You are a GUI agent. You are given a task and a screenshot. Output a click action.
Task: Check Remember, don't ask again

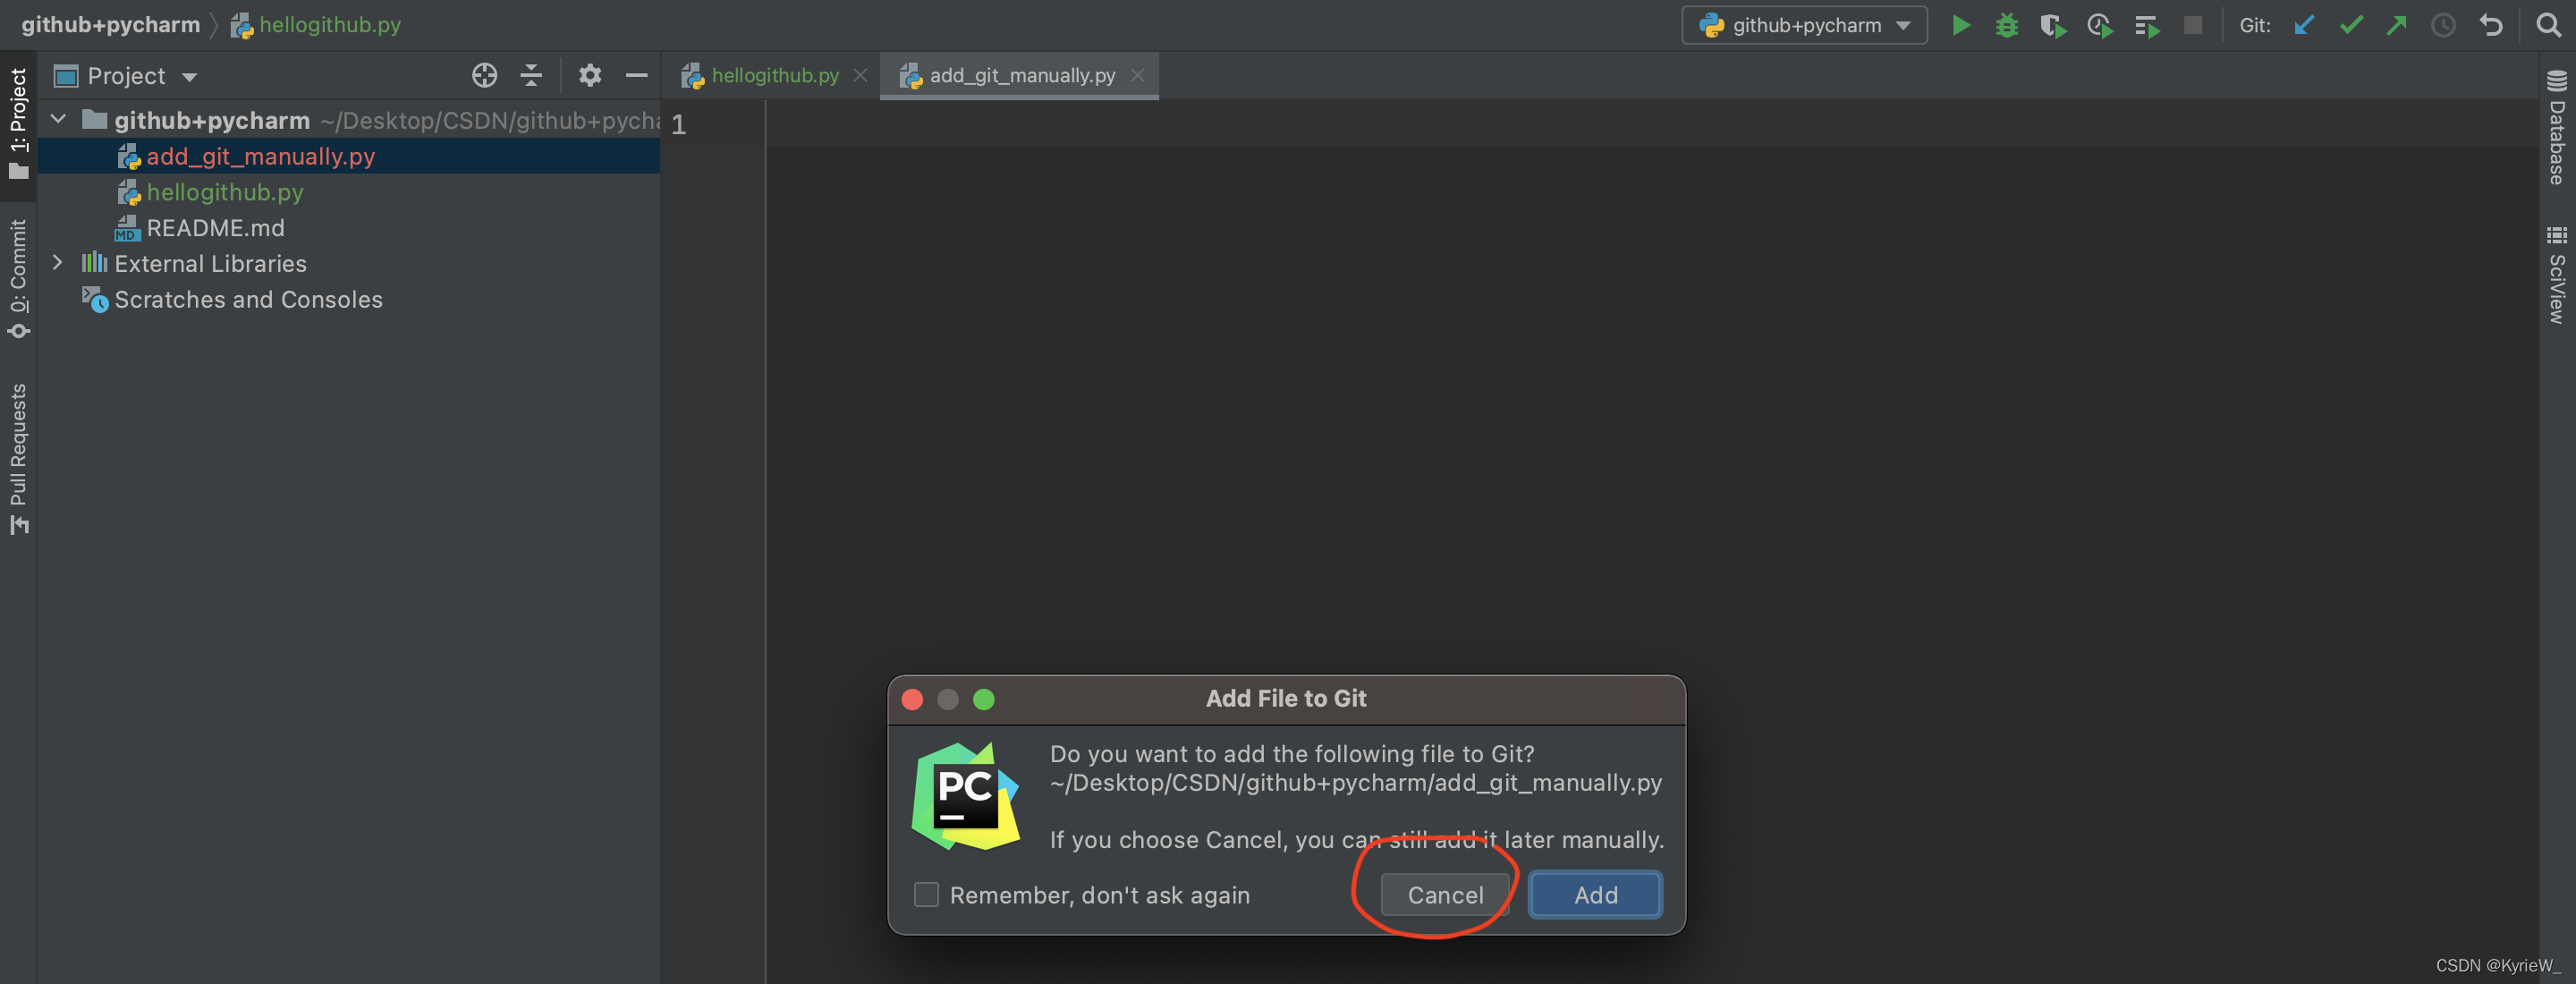click(x=926, y=895)
